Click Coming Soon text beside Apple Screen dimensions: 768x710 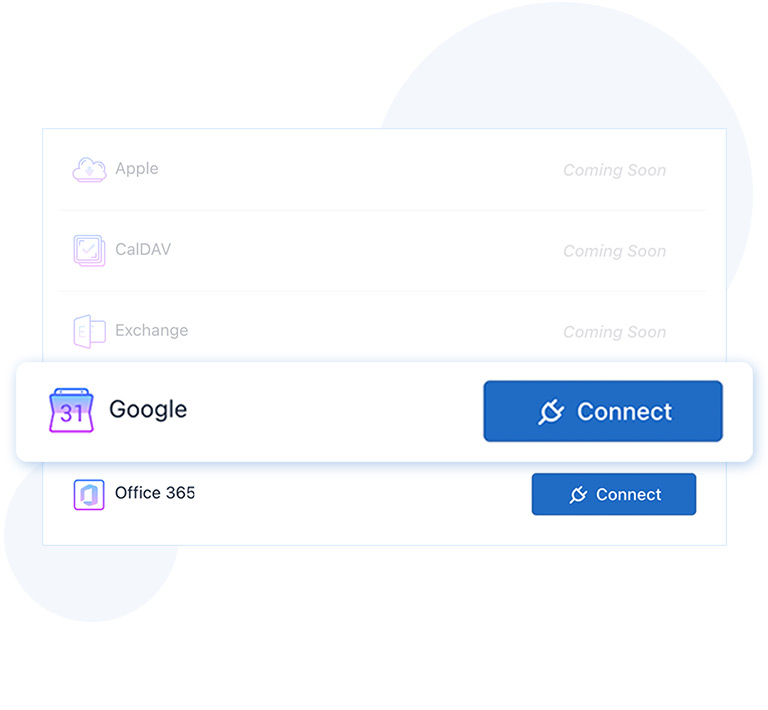click(x=615, y=170)
